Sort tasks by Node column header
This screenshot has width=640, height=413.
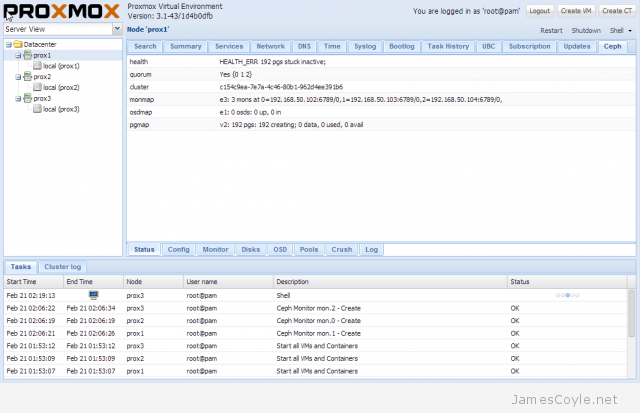[153, 282]
